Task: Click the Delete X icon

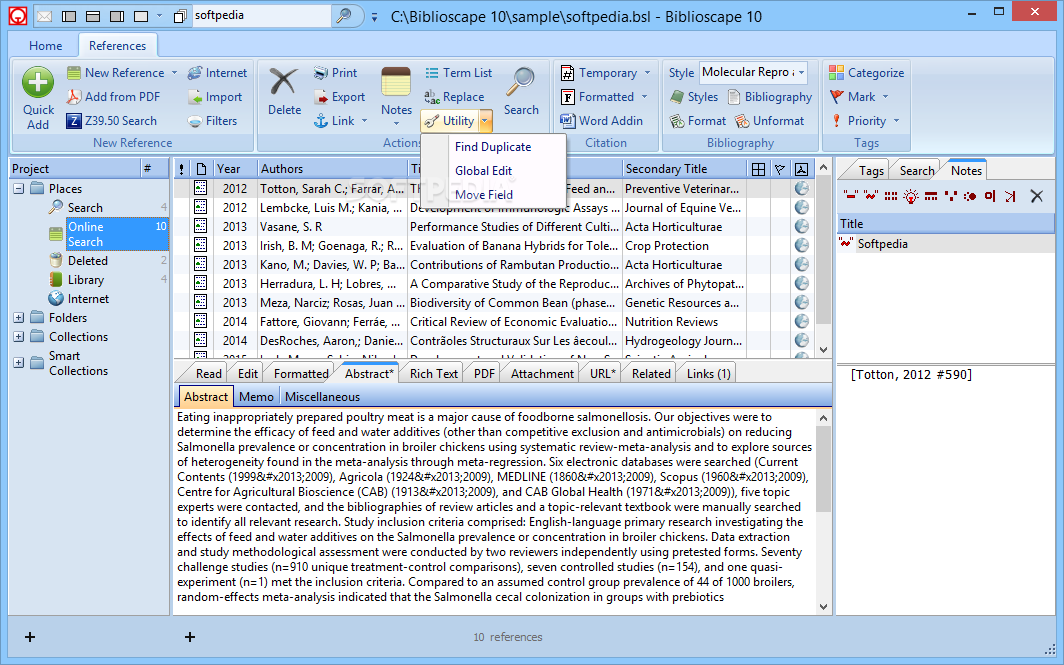Action: (284, 81)
